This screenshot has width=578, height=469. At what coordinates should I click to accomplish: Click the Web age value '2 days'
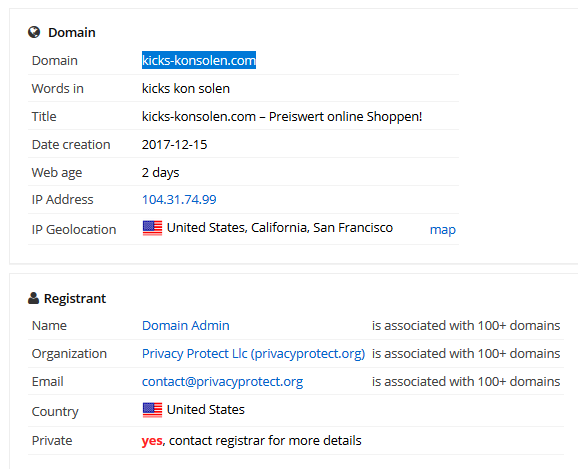[160, 173]
